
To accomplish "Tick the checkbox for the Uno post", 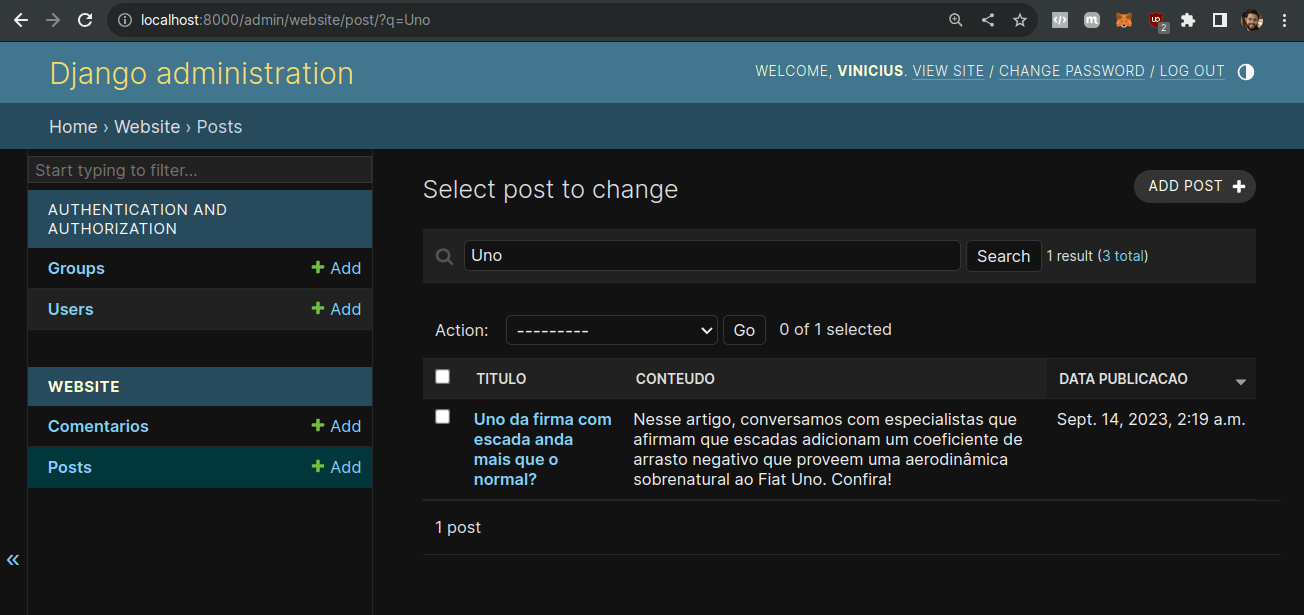I will click(443, 417).
